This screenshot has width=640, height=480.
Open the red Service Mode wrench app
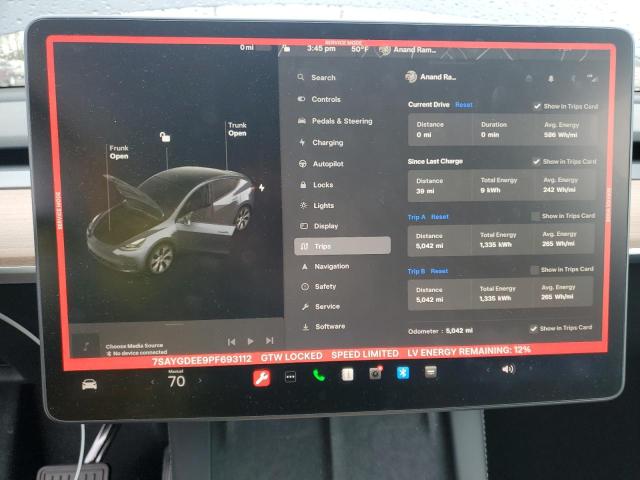pyautogui.click(x=261, y=378)
